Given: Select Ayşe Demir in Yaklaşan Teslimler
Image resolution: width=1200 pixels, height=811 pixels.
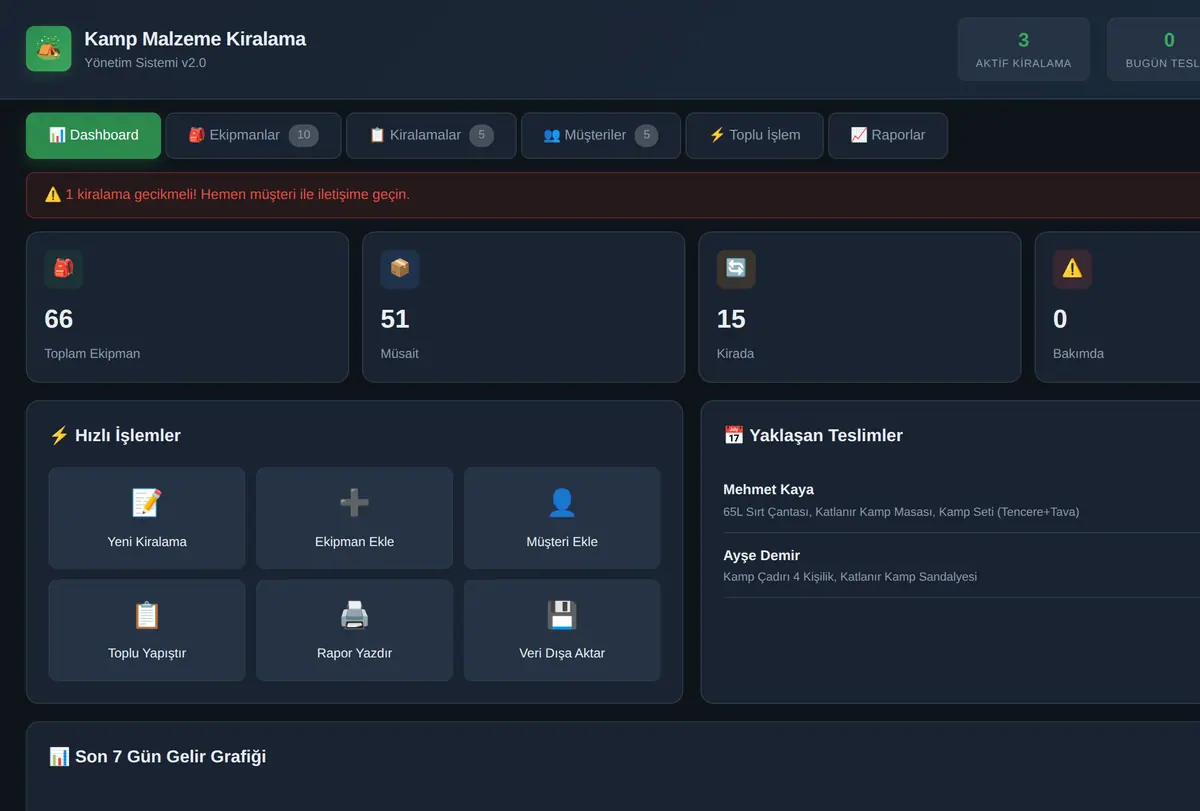Looking at the screenshot, I should pyautogui.click(x=761, y=556).
